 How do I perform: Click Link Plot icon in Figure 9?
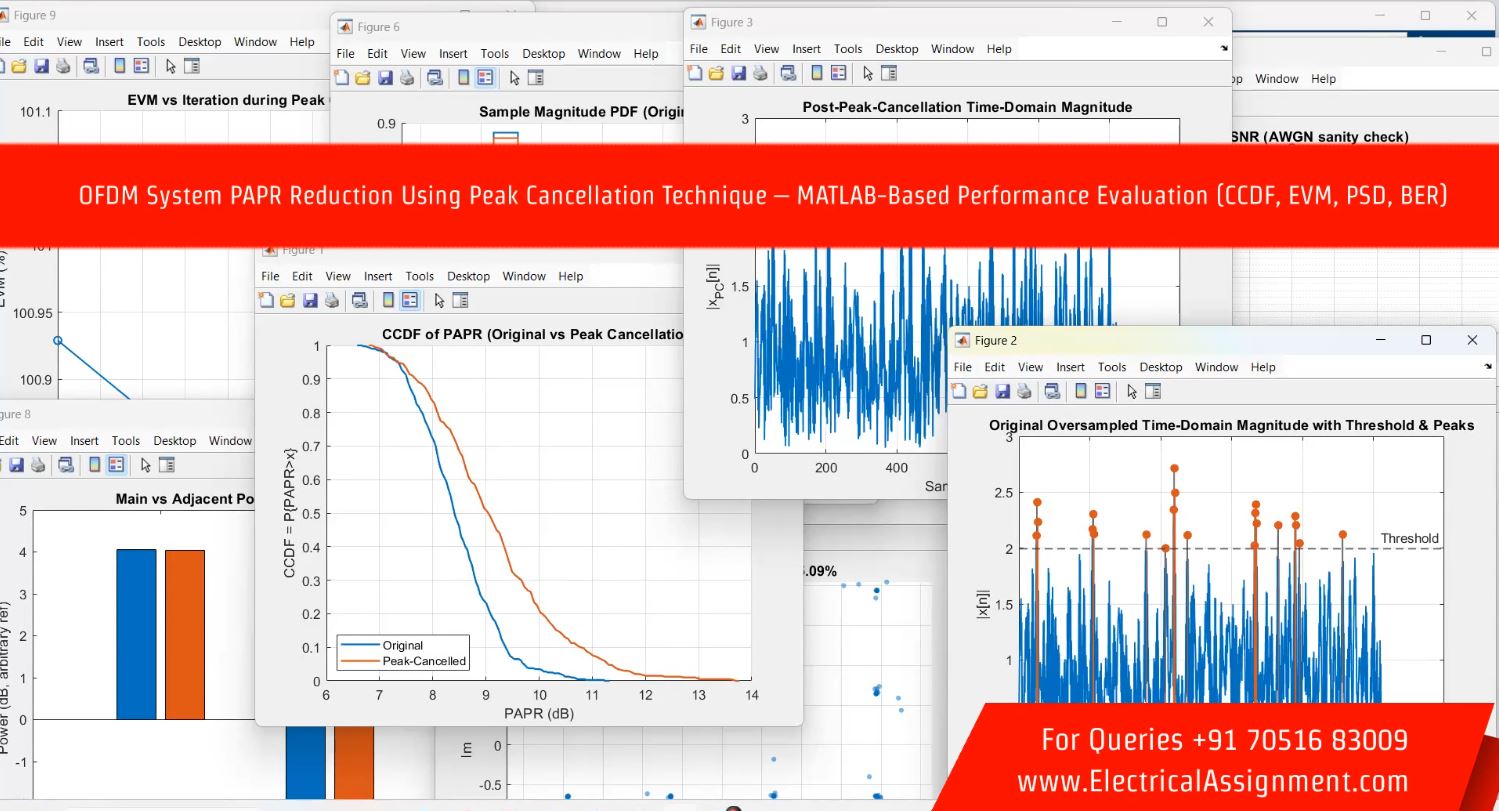coord(90,66)
